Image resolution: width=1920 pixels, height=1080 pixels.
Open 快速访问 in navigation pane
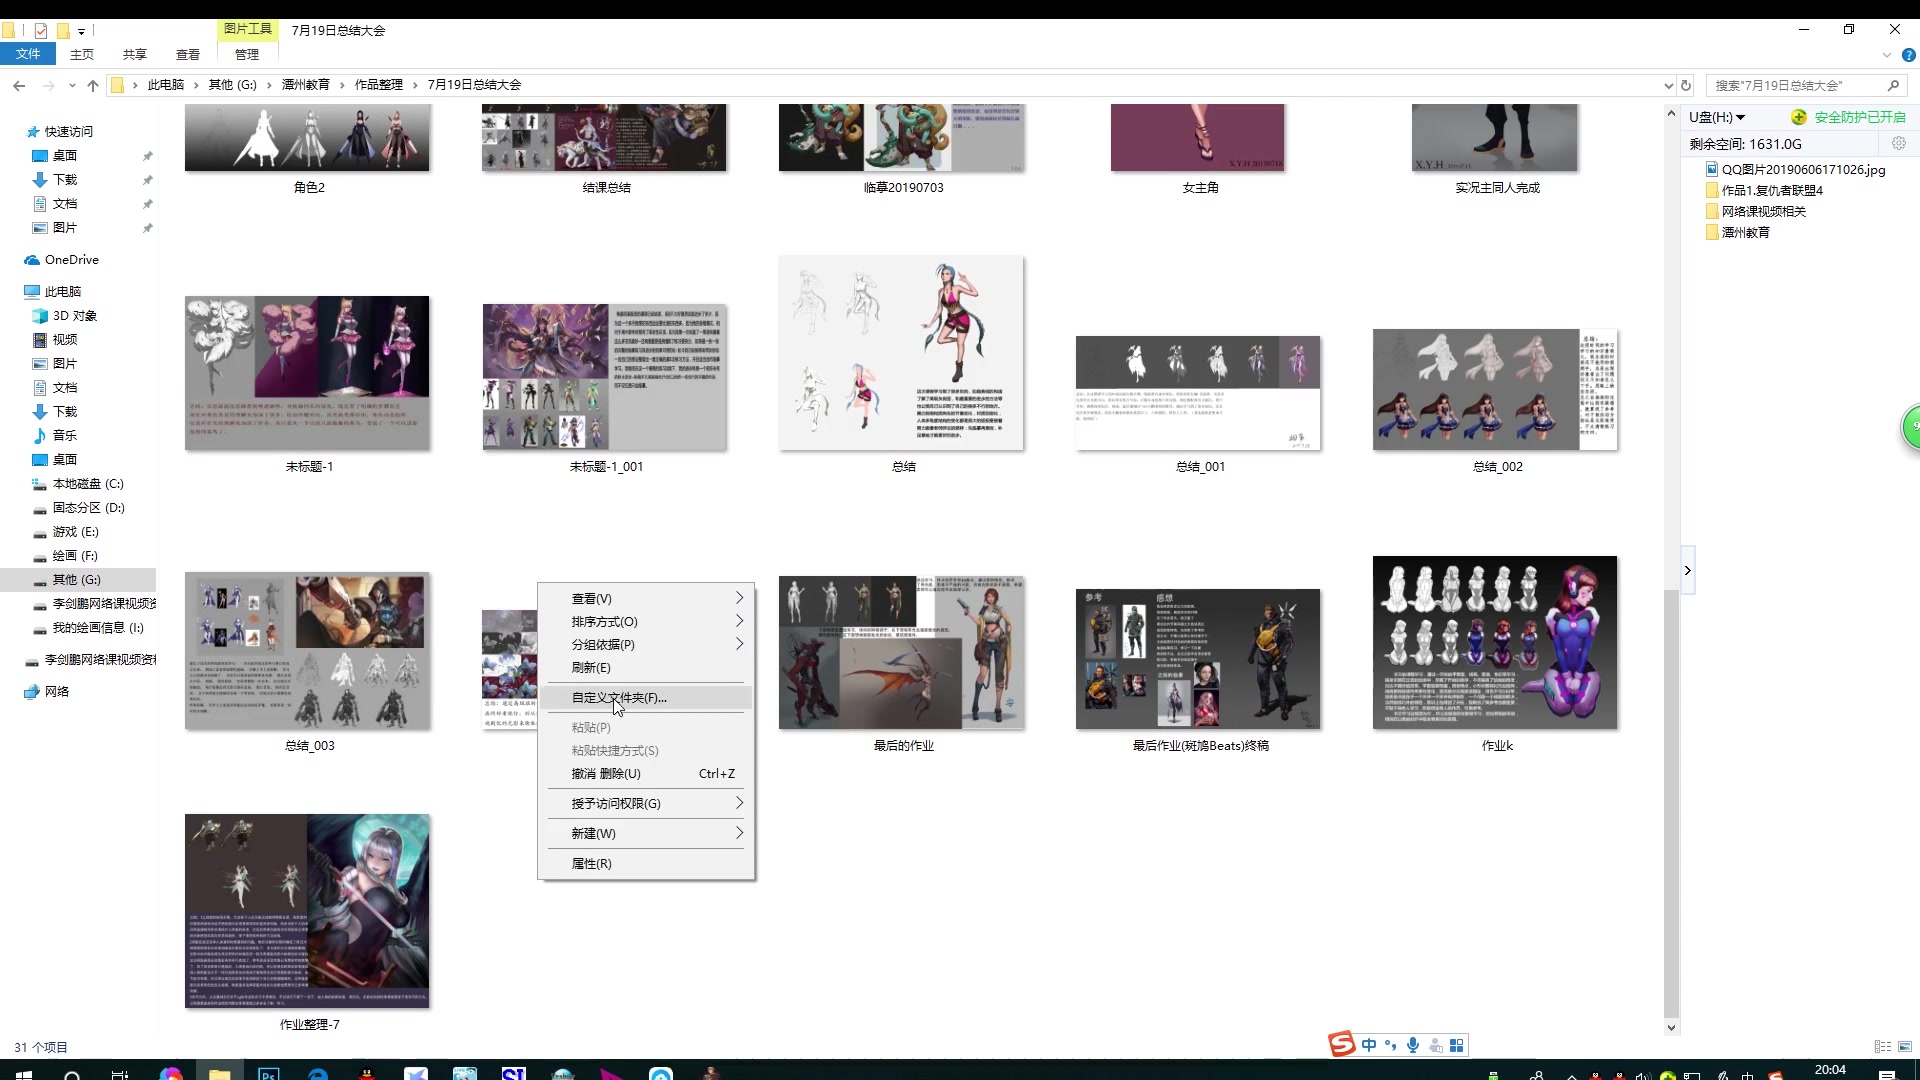pos(68,132)
